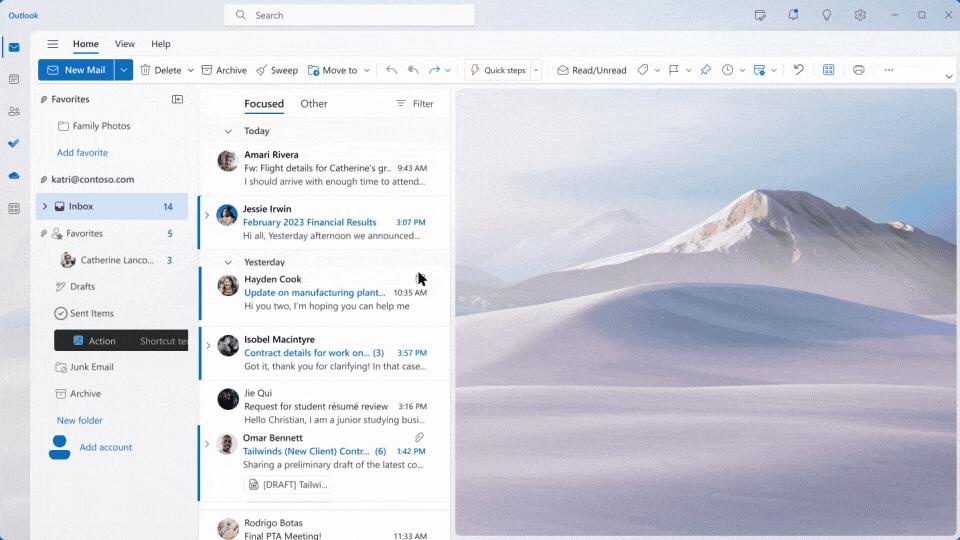The height and width of the screenshot is (540, 960).
Task: Open the To Do checkmark app
Action: (14, 143)
